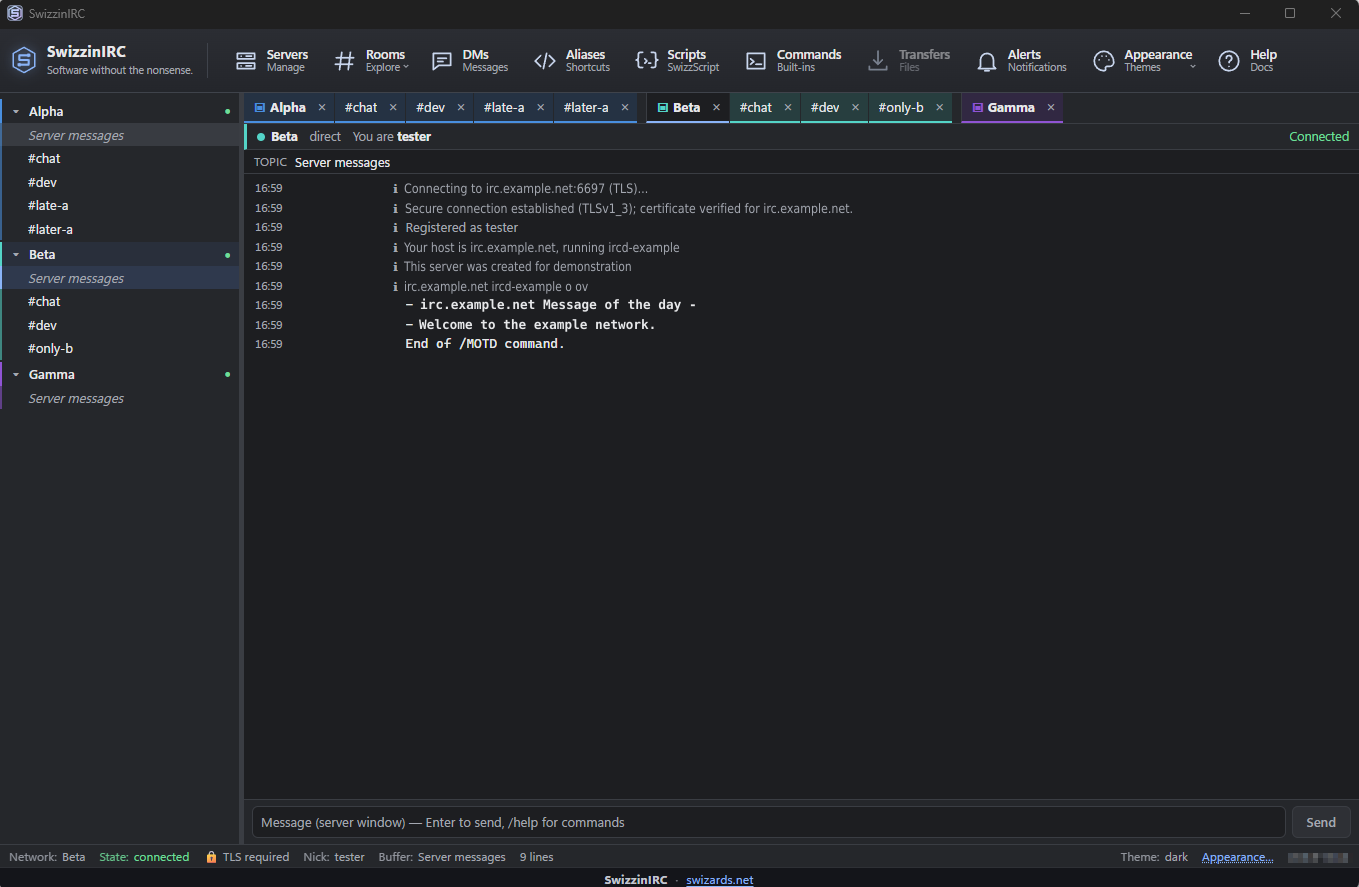Close the #only-b tab
The width and height of the screenshot is (1359, 887).
click(940, 107)
